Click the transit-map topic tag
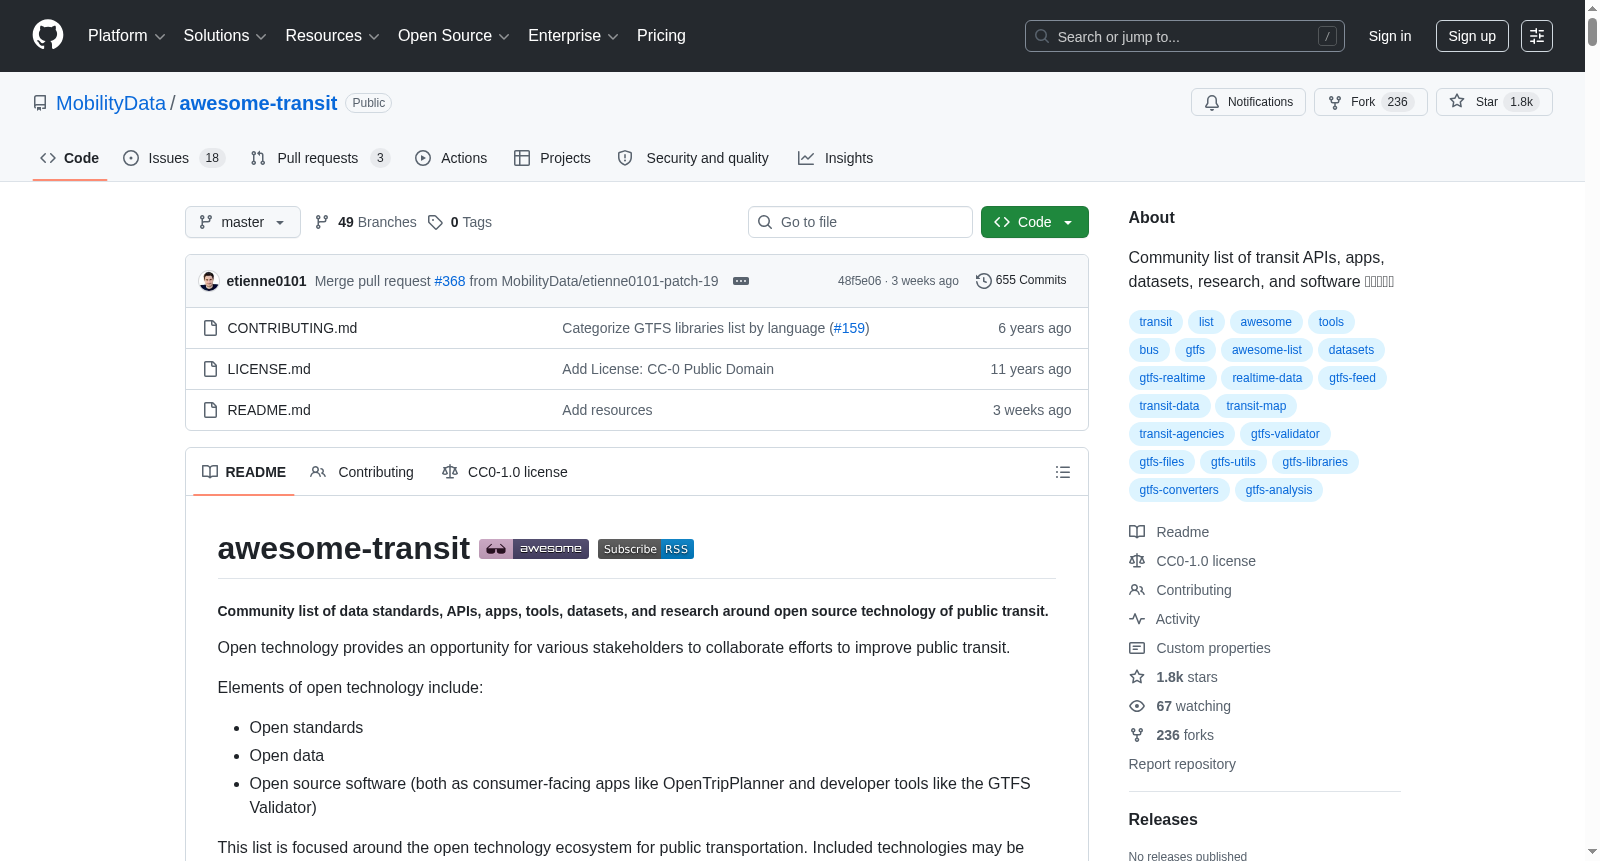Image resolution: width=1600 pixels, height=861 pixels. (1256, 406)
